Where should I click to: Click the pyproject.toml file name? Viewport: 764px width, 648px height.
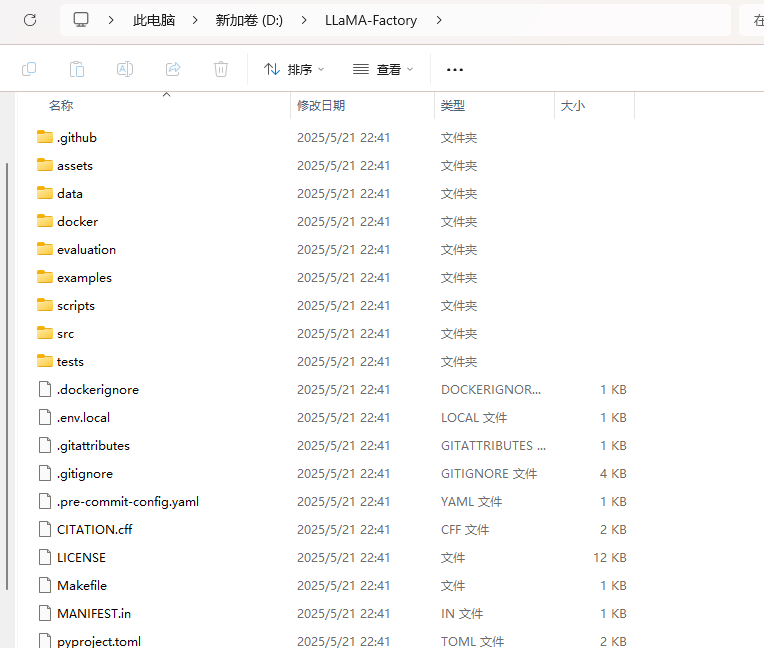click(99, 641)
